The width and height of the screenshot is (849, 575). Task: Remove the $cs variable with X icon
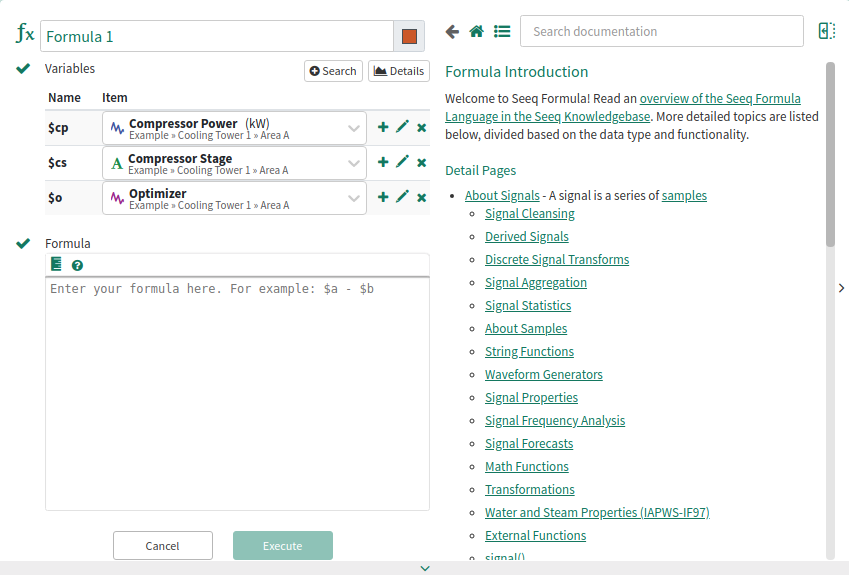click(x=421, y=163)
